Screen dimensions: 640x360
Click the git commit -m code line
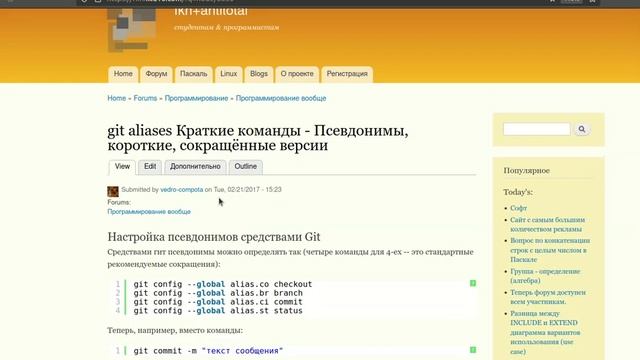(208, 351)
